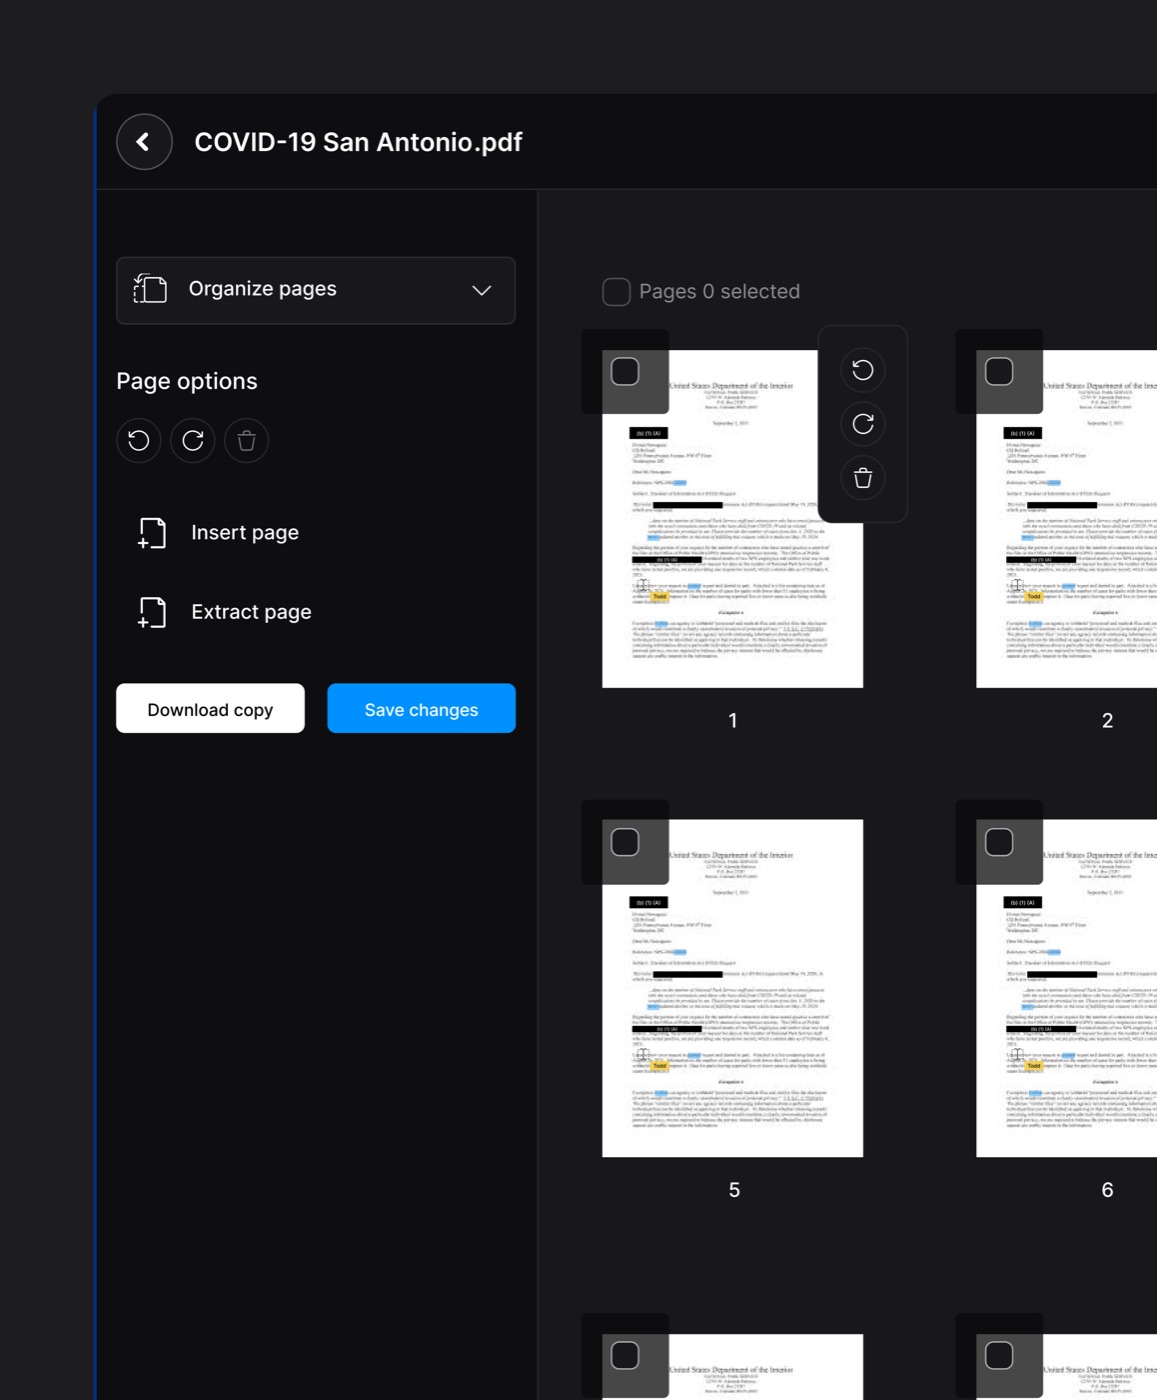
Task: Click the Page options heading
Action: point(187,381)
